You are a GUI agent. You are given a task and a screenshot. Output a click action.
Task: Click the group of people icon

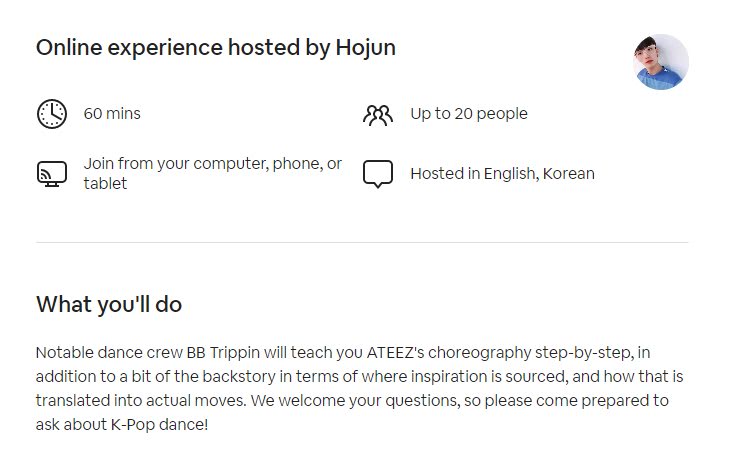click(x=377, y=114)
